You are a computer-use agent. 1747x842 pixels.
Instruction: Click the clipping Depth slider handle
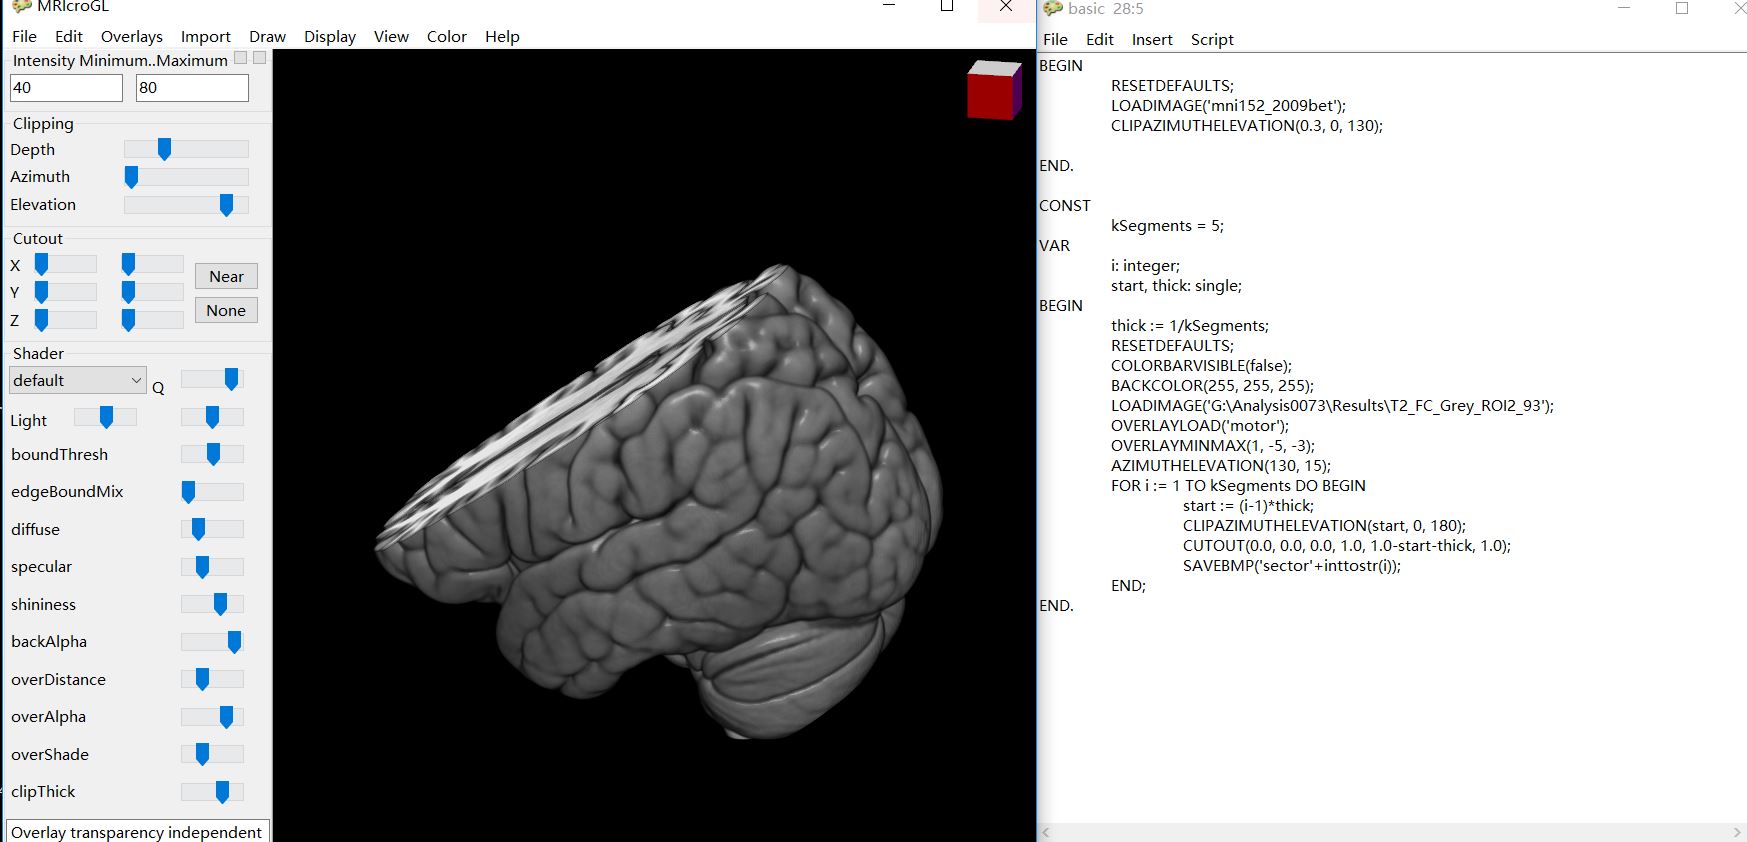tap(164, 149)
